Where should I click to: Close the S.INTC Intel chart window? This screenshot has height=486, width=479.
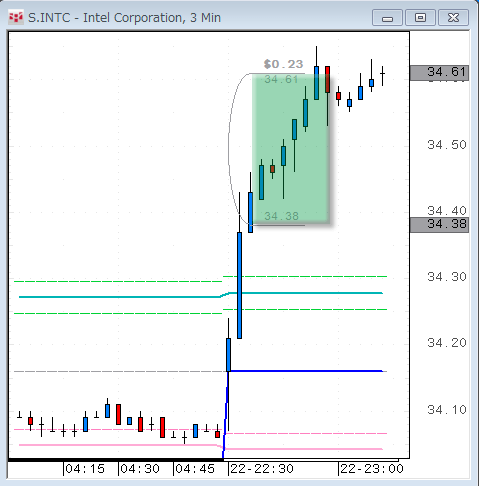[453, 18]
